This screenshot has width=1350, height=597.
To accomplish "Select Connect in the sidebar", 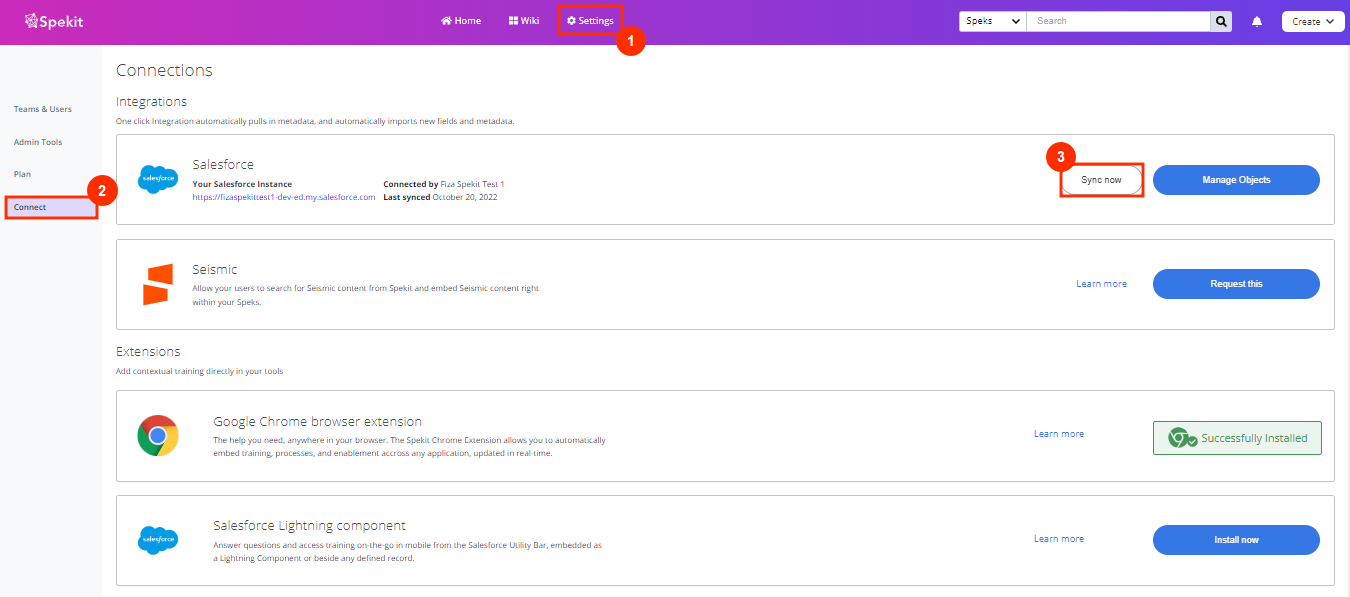I will pos(51,207).
